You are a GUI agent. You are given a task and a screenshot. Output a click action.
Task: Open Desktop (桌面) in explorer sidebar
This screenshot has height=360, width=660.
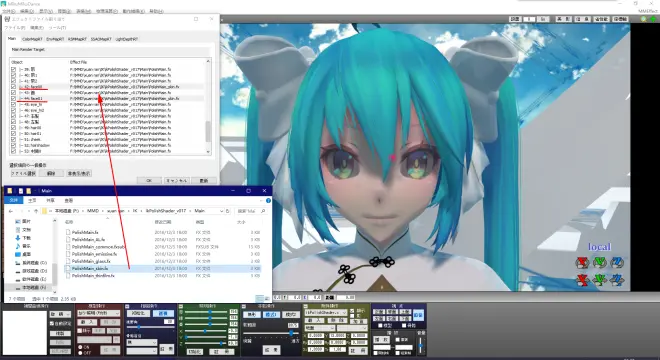[x=24, y=254]
